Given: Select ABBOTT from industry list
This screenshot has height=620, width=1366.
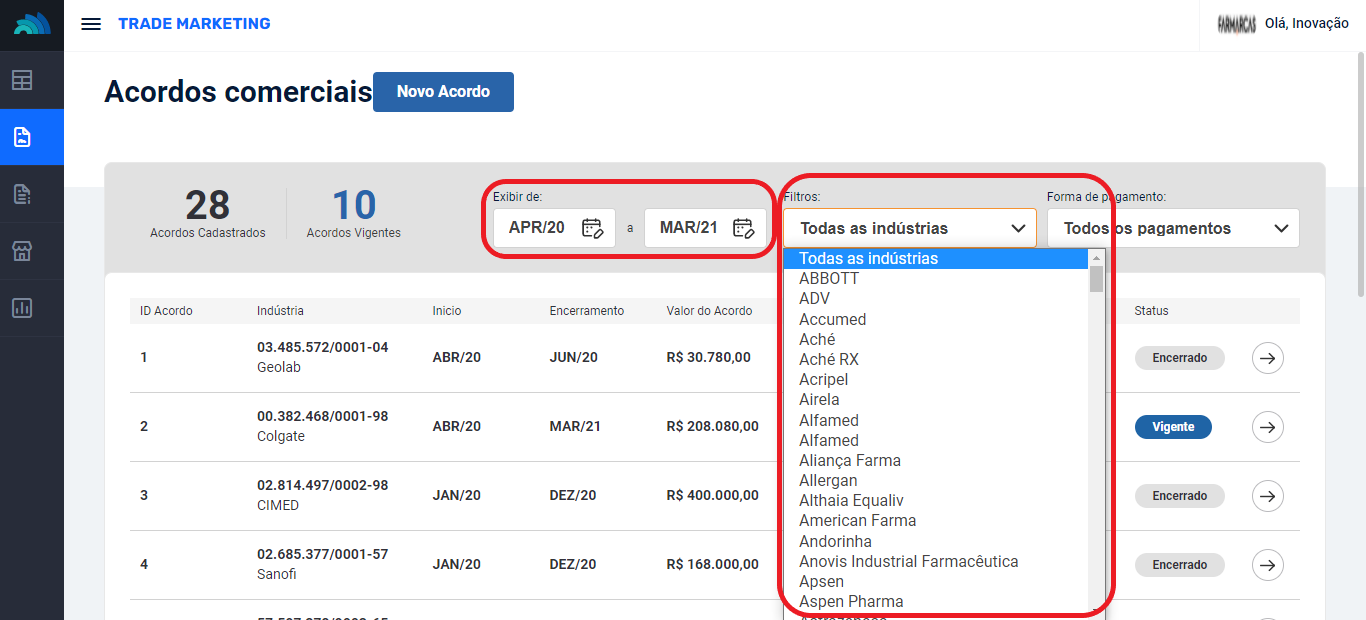Looking at the screenshot, I should tap(829, 279).
